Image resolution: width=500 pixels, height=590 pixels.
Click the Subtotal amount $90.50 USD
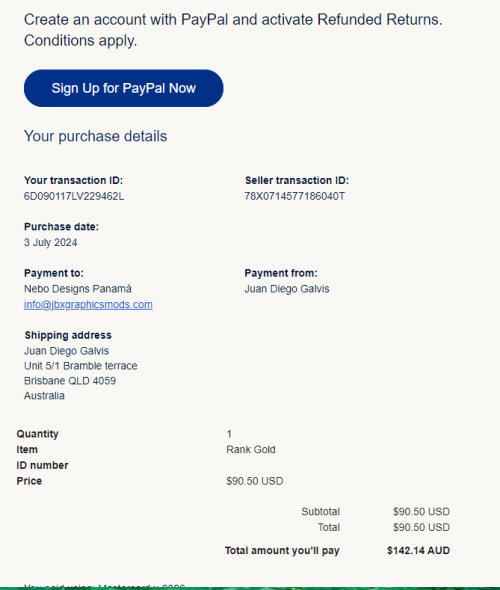pos(421,512)
